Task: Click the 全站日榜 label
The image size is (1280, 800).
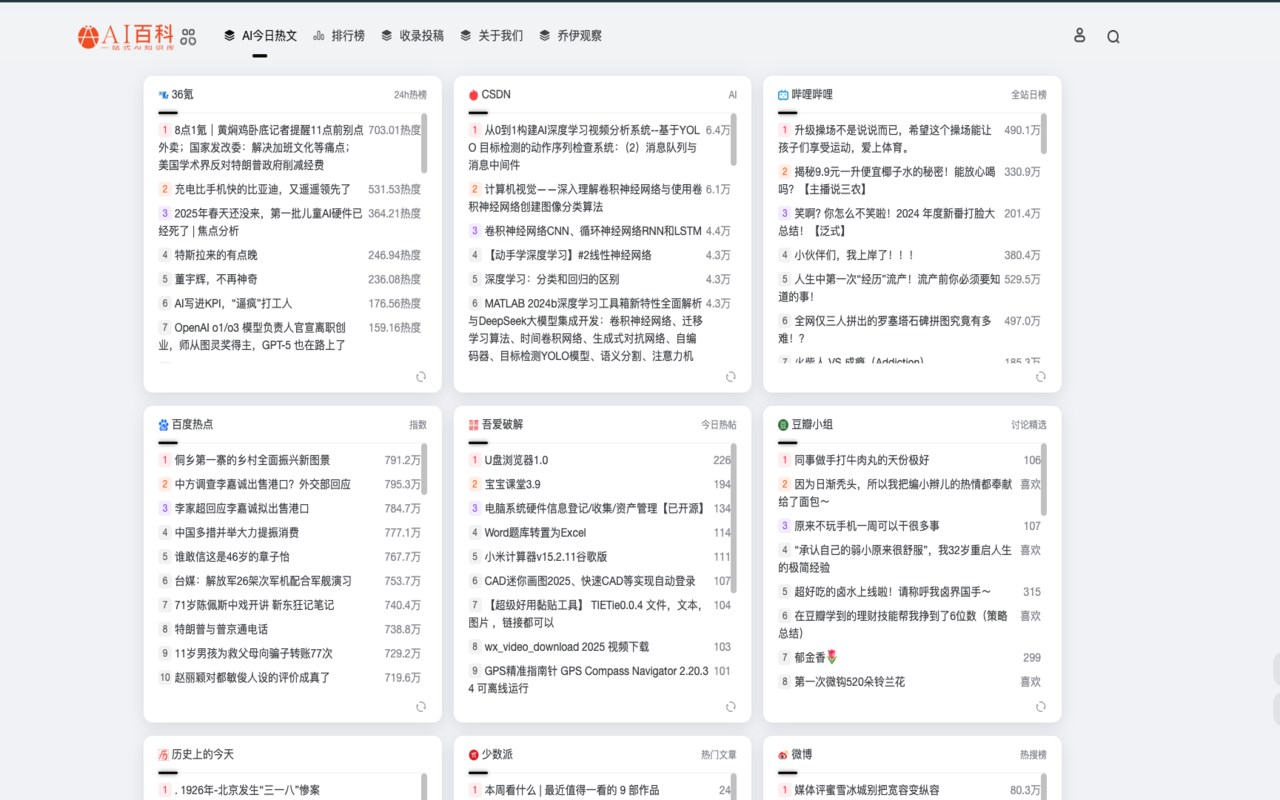Action: point(1029,95)
